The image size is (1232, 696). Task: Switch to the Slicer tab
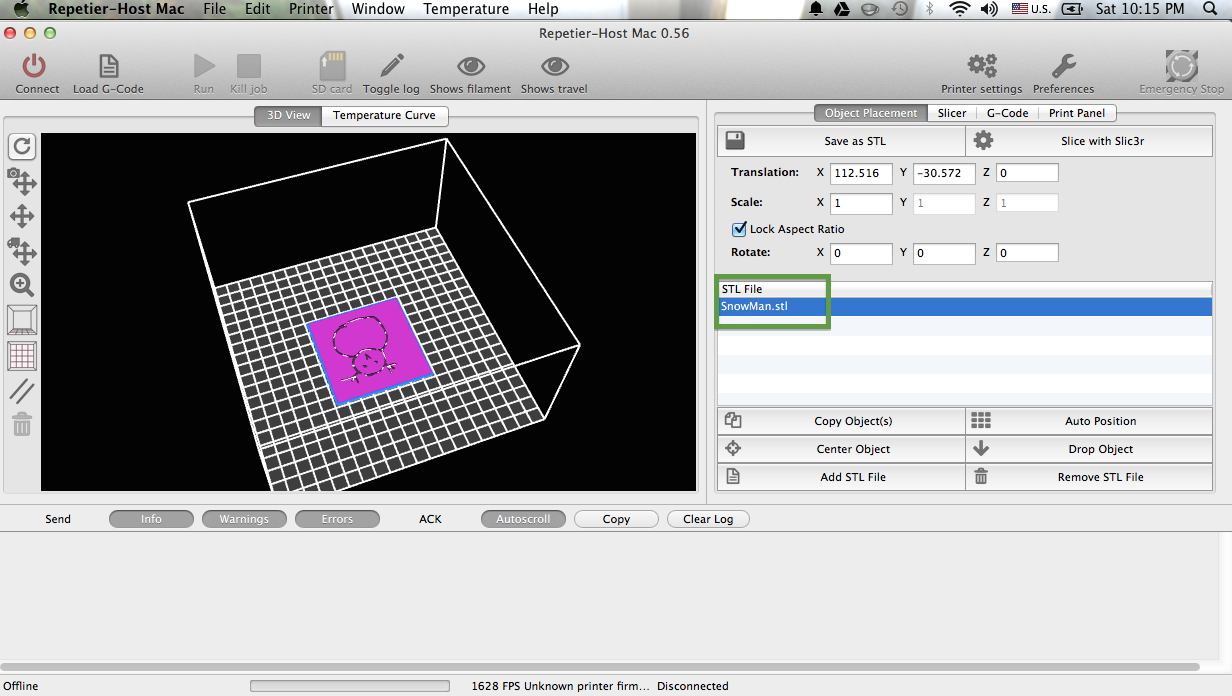point(952,113)
